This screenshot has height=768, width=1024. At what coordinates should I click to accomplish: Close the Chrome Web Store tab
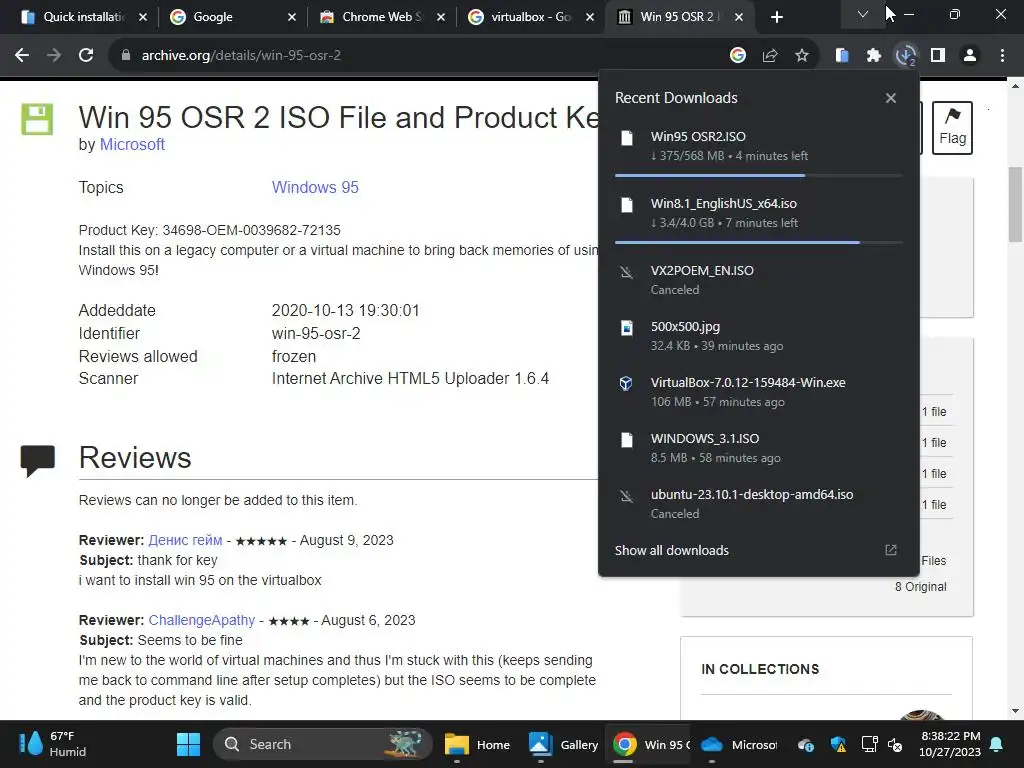(x=441, y=17)
